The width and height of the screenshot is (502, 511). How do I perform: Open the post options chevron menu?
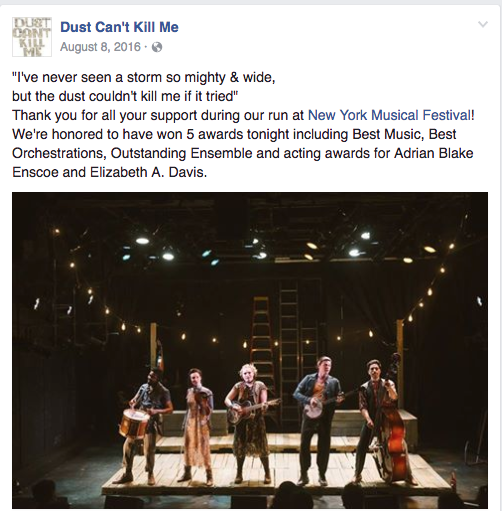(x=483, y=24)
